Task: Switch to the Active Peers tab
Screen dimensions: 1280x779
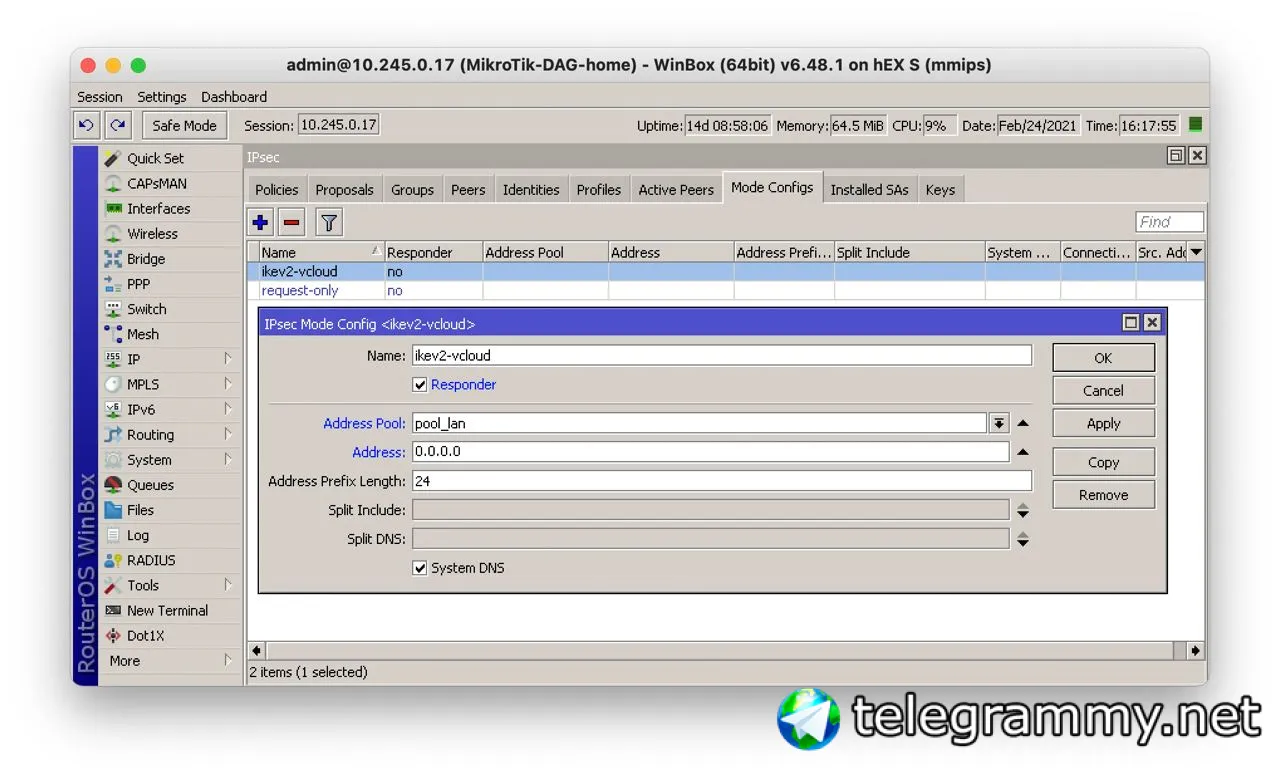Action: tap(676, 190)
